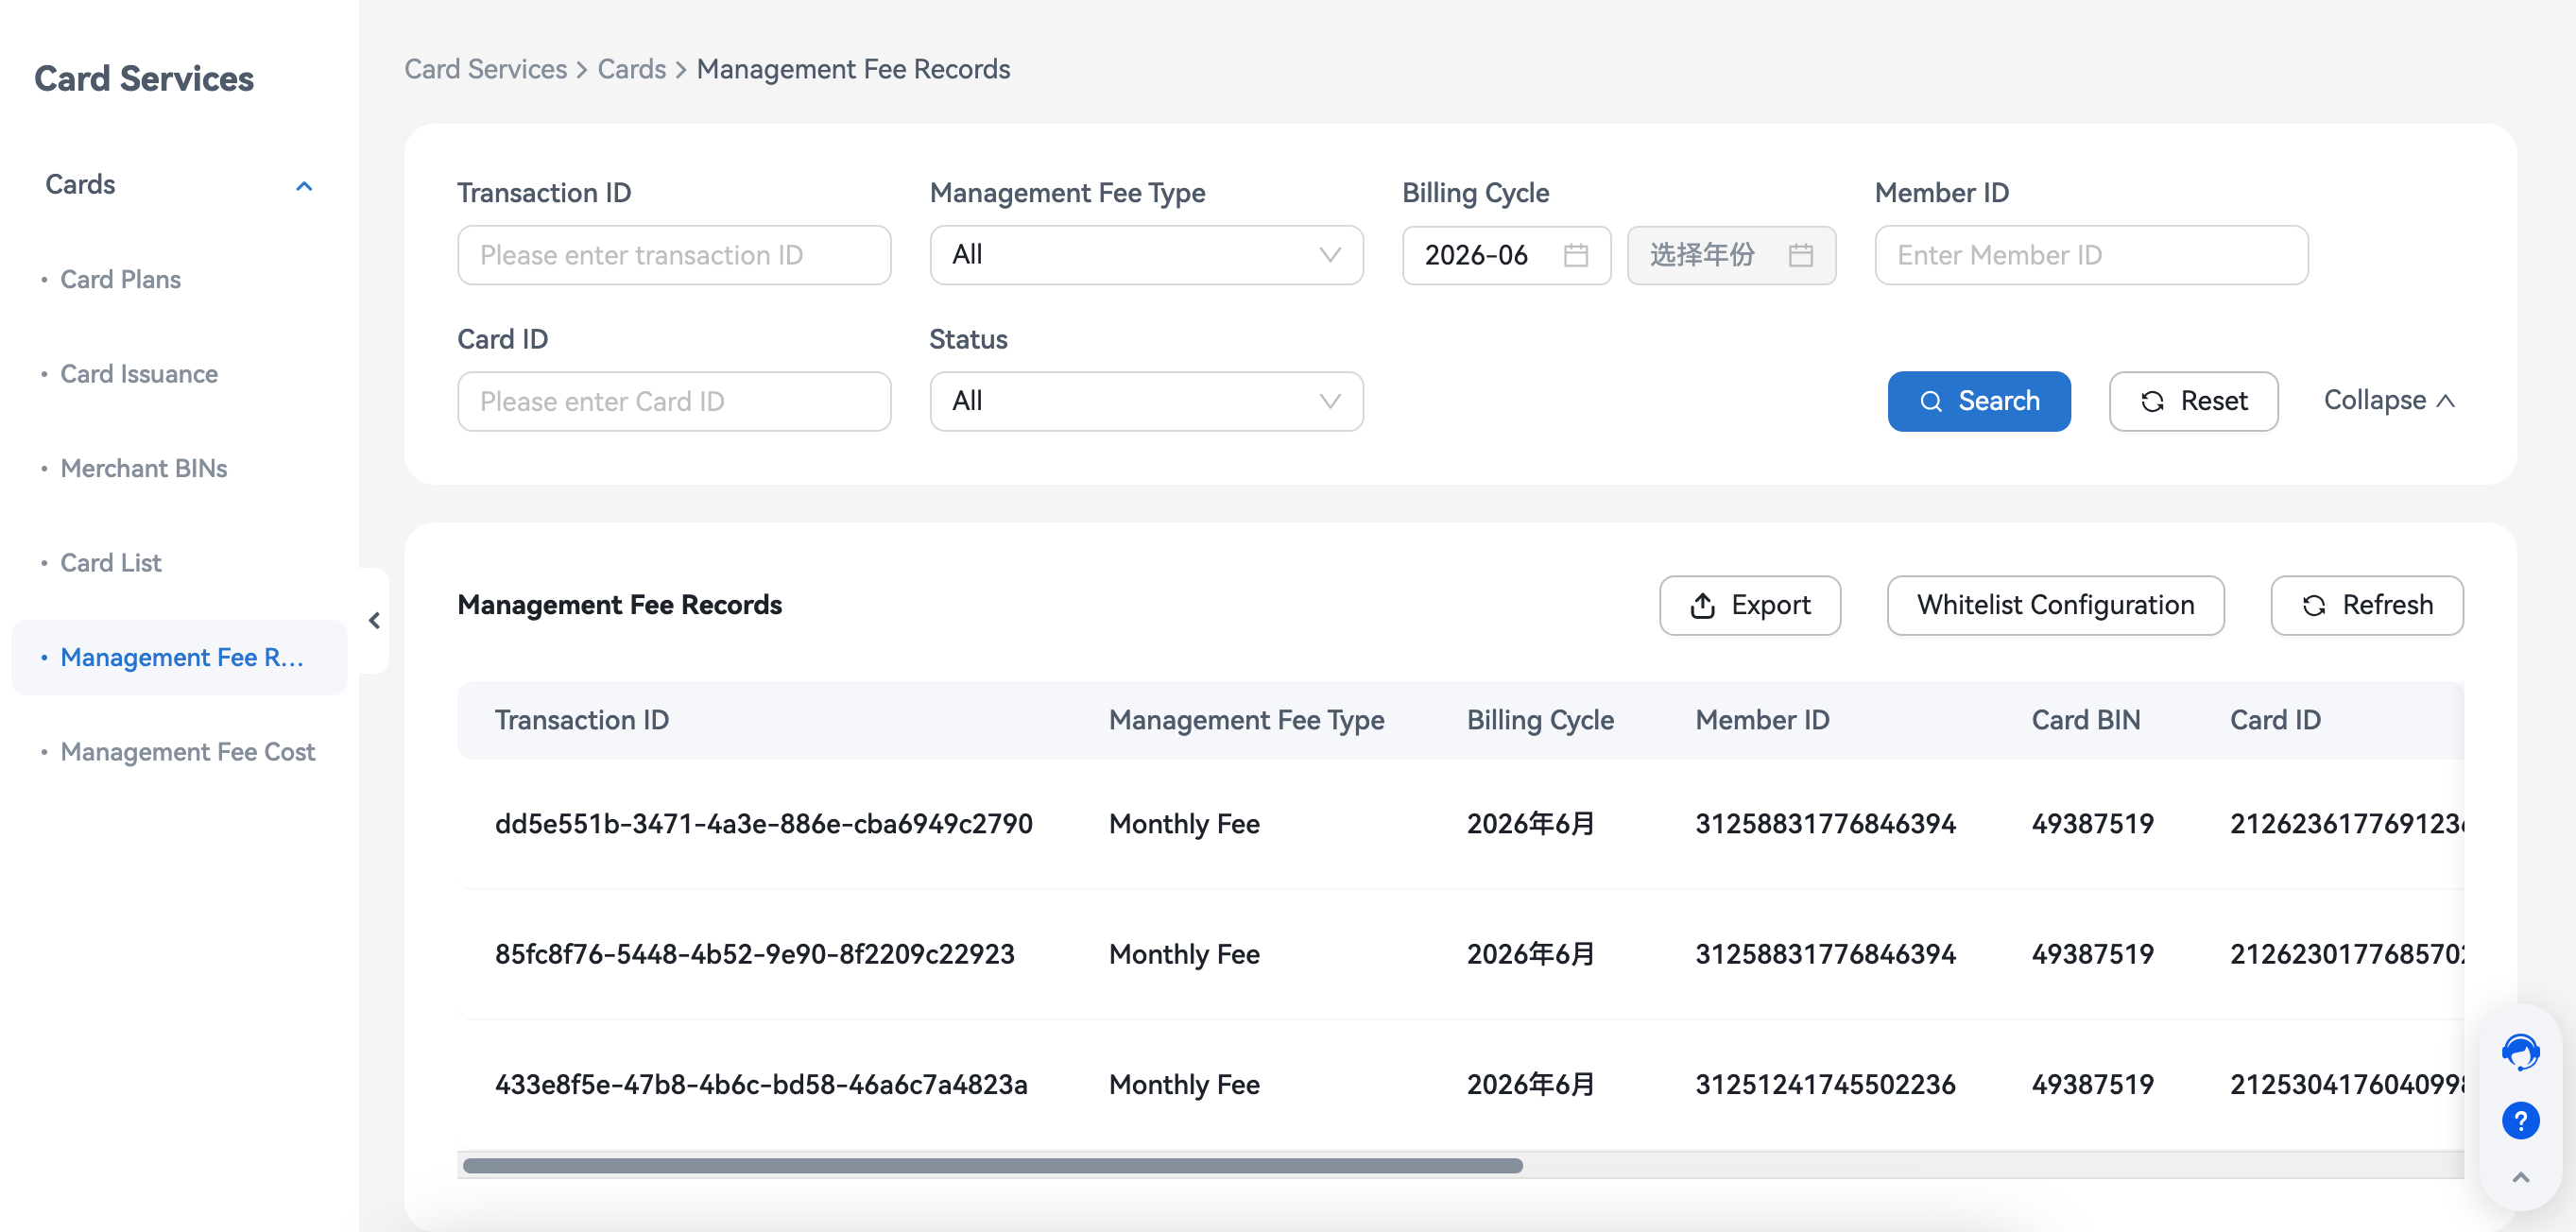
Task: Click the Card Services breadcrumb link
Action: tap(485, 69)
